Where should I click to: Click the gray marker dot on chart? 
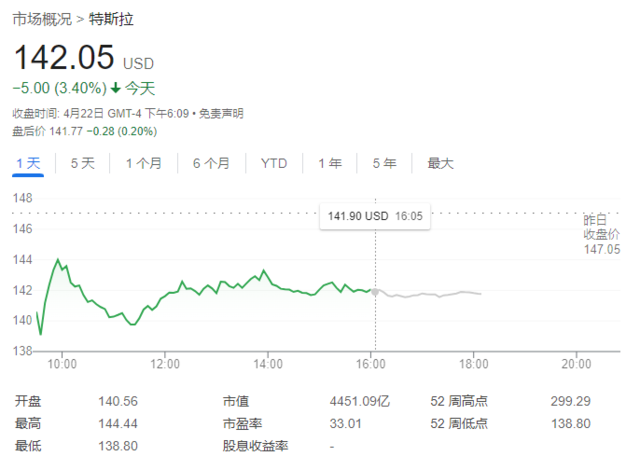tap(375, 292)
